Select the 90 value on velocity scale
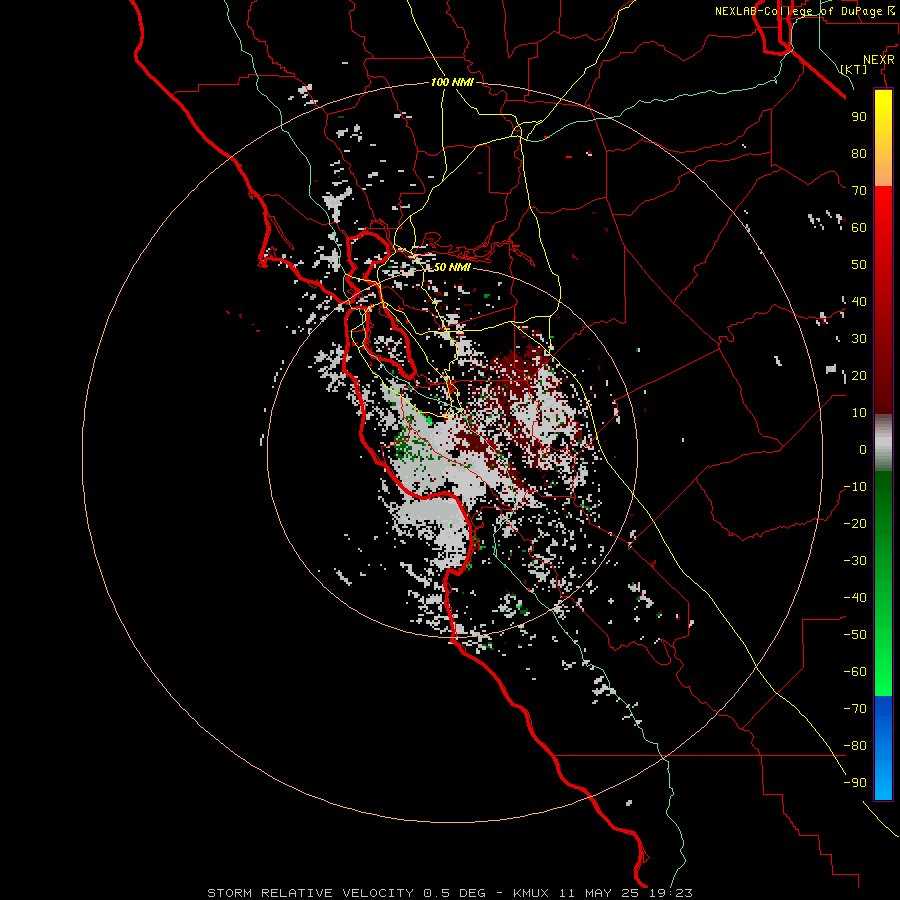Viewport: 900px width, 900px height. point(859,117)
